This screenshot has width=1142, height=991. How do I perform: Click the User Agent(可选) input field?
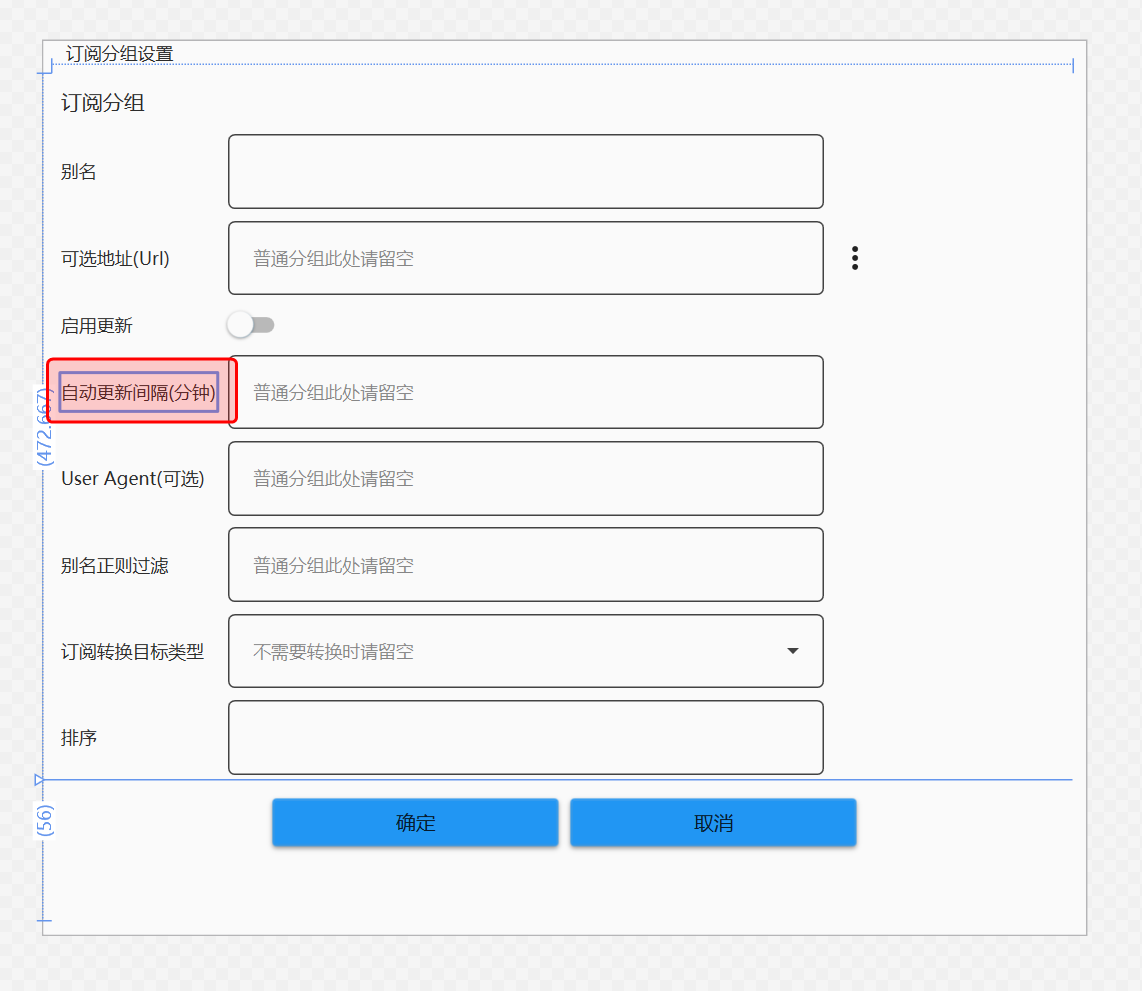click(525, 478)
